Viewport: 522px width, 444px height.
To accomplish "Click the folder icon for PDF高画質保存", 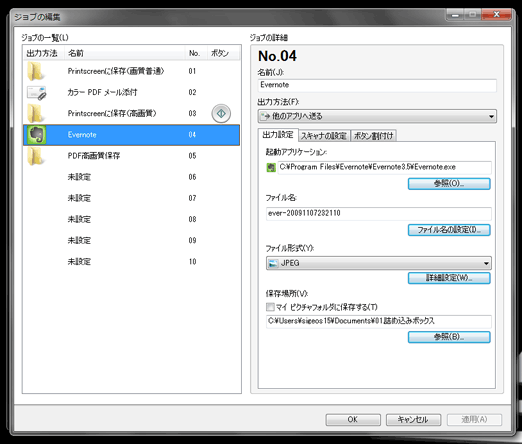I will point(36,156).
